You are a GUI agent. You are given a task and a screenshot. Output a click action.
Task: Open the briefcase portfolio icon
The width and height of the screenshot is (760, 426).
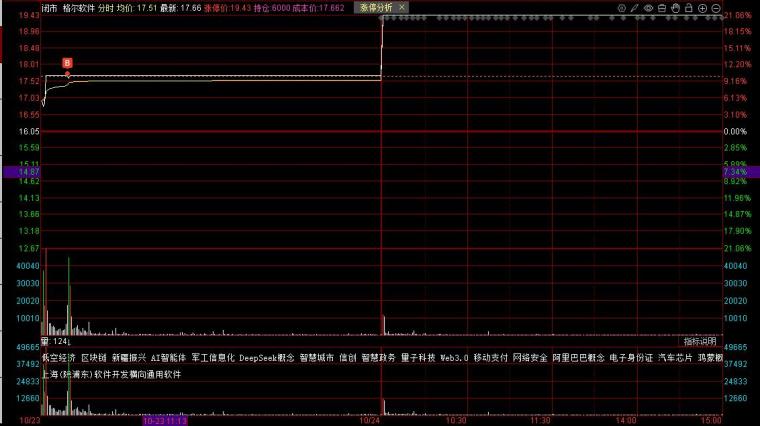coord(661,7)
